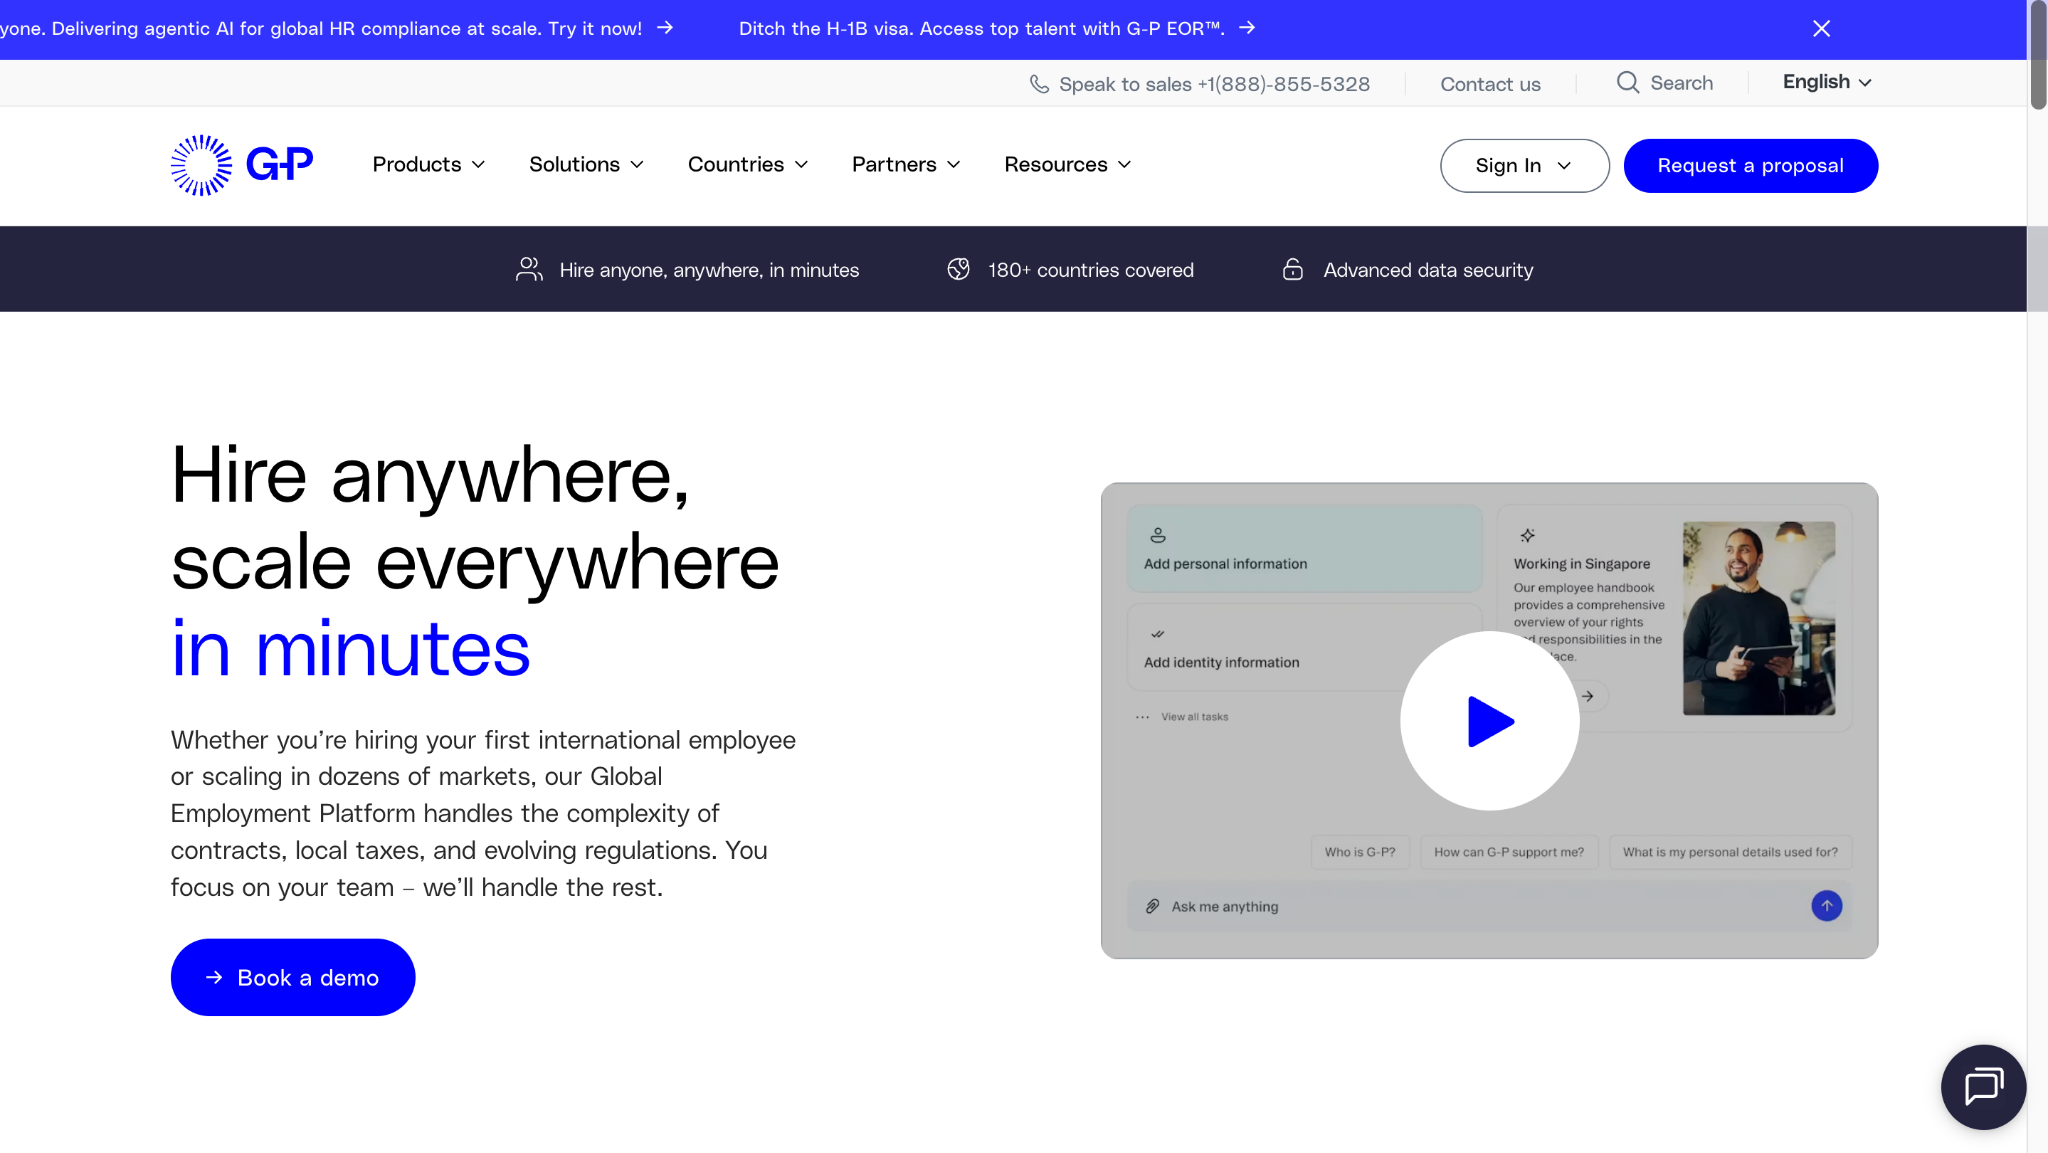Click Speak to sales phone number

point(1214,84)
